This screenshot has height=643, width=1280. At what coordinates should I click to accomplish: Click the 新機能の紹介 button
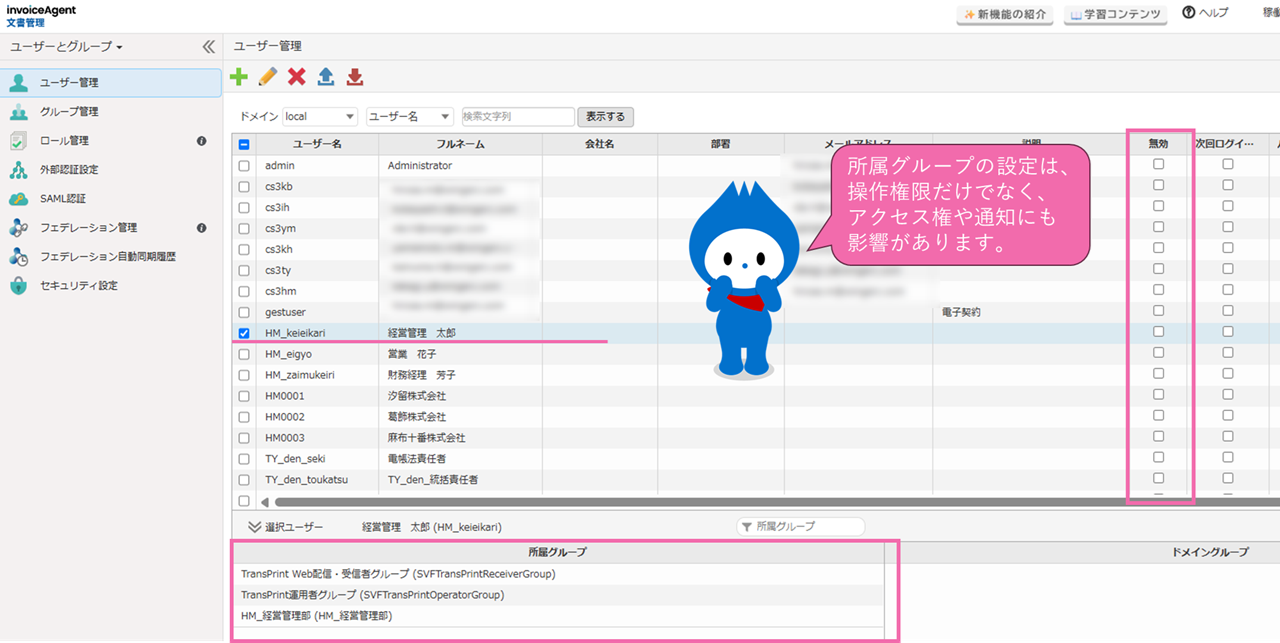[1005, 14]
